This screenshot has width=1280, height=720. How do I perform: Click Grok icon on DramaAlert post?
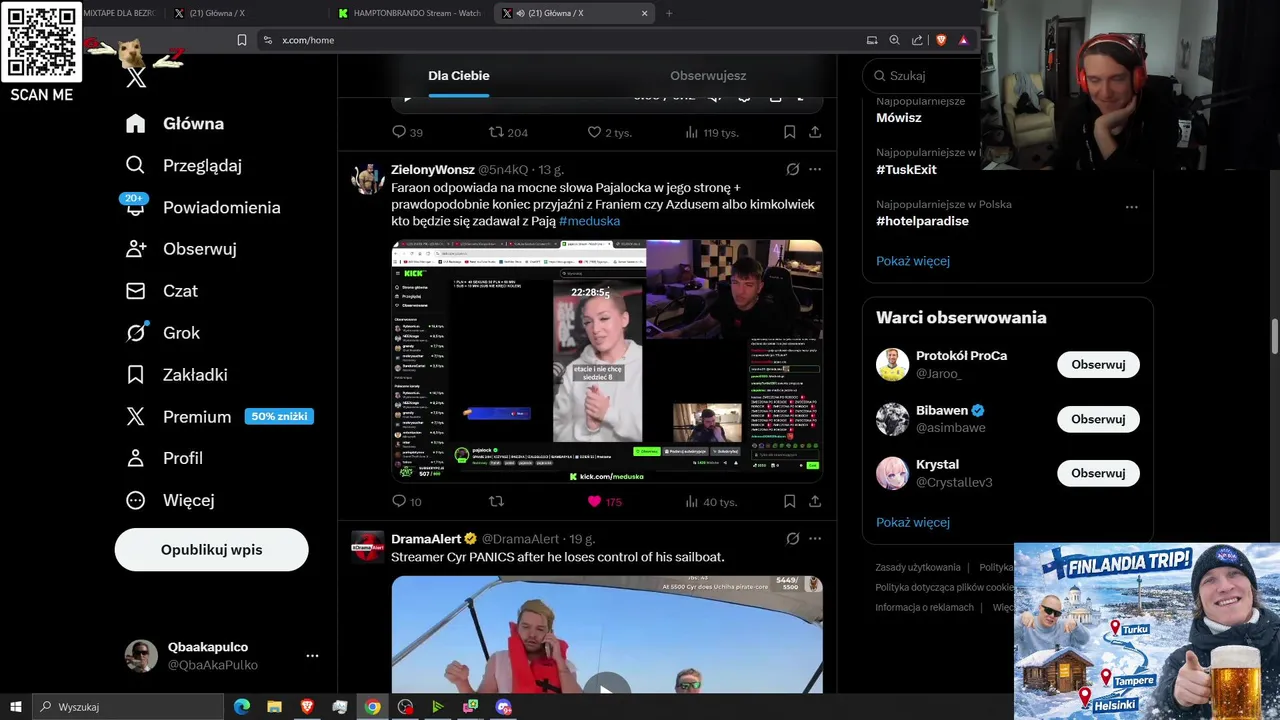[793, 539]
